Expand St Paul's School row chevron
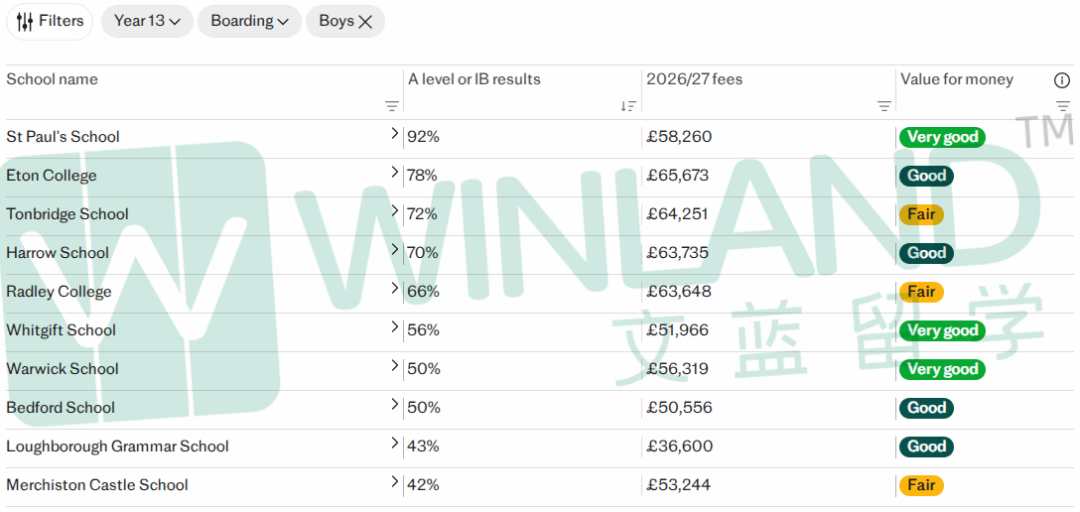The image size is (1080, 512). tap(394, 134)
